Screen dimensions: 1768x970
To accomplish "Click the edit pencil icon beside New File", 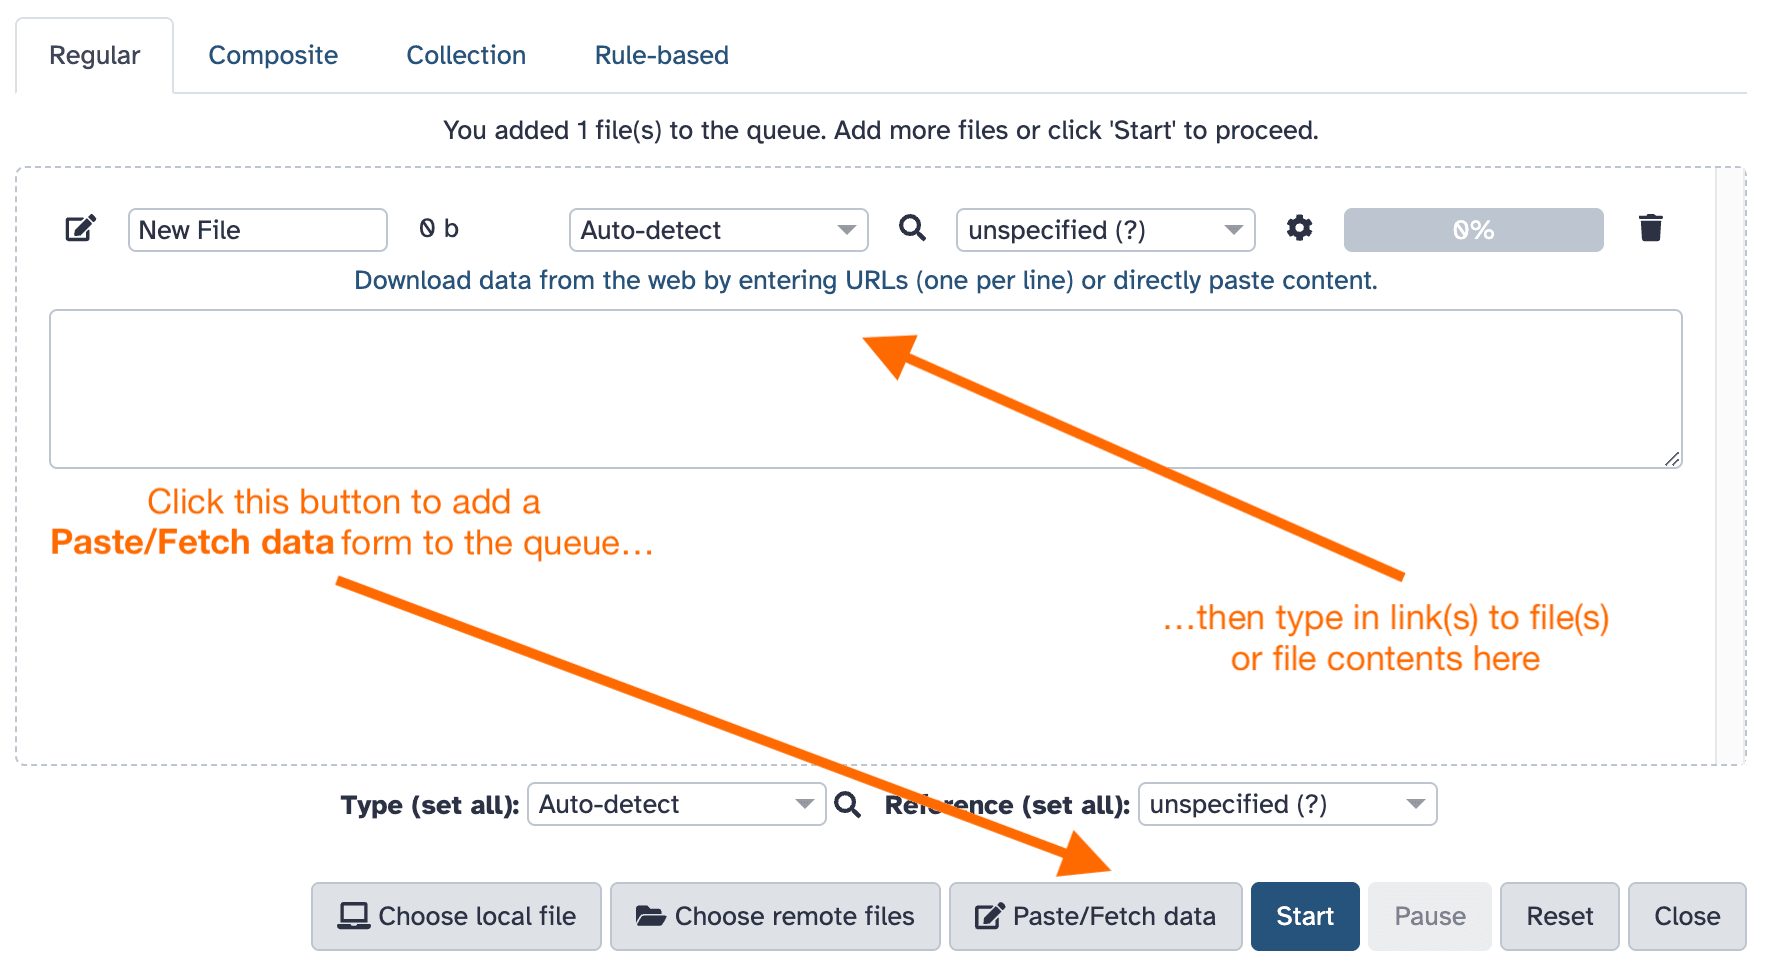I will point(80,229).
